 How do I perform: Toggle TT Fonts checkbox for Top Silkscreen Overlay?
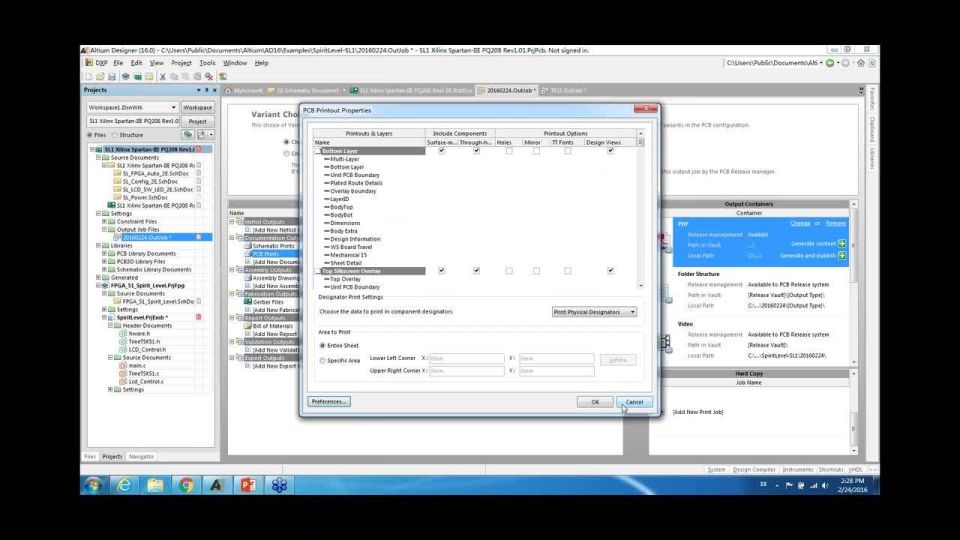(x=568, y=271)
